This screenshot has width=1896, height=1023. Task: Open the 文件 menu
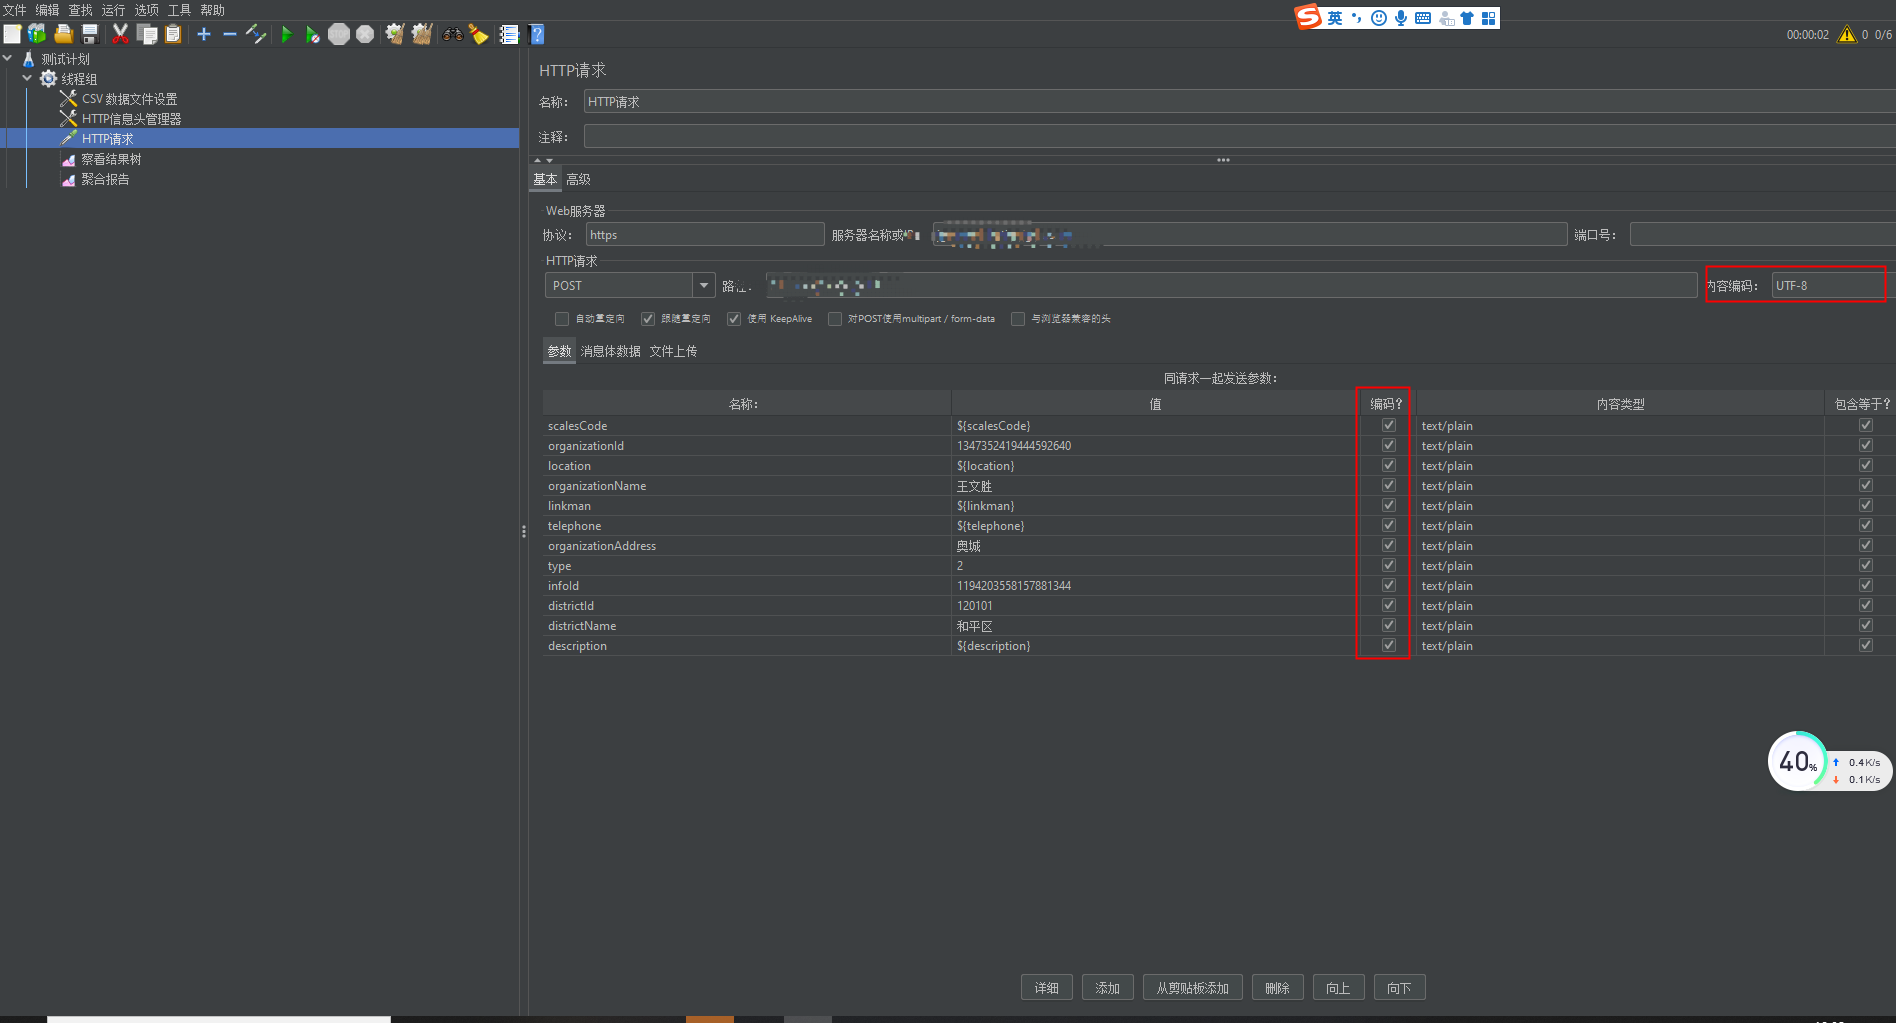point(14,10)
